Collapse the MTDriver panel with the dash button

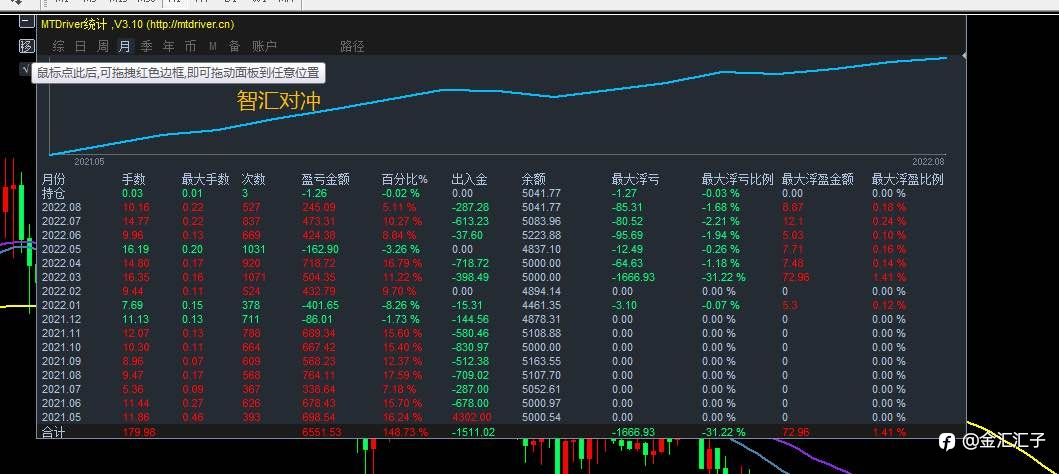26,21
